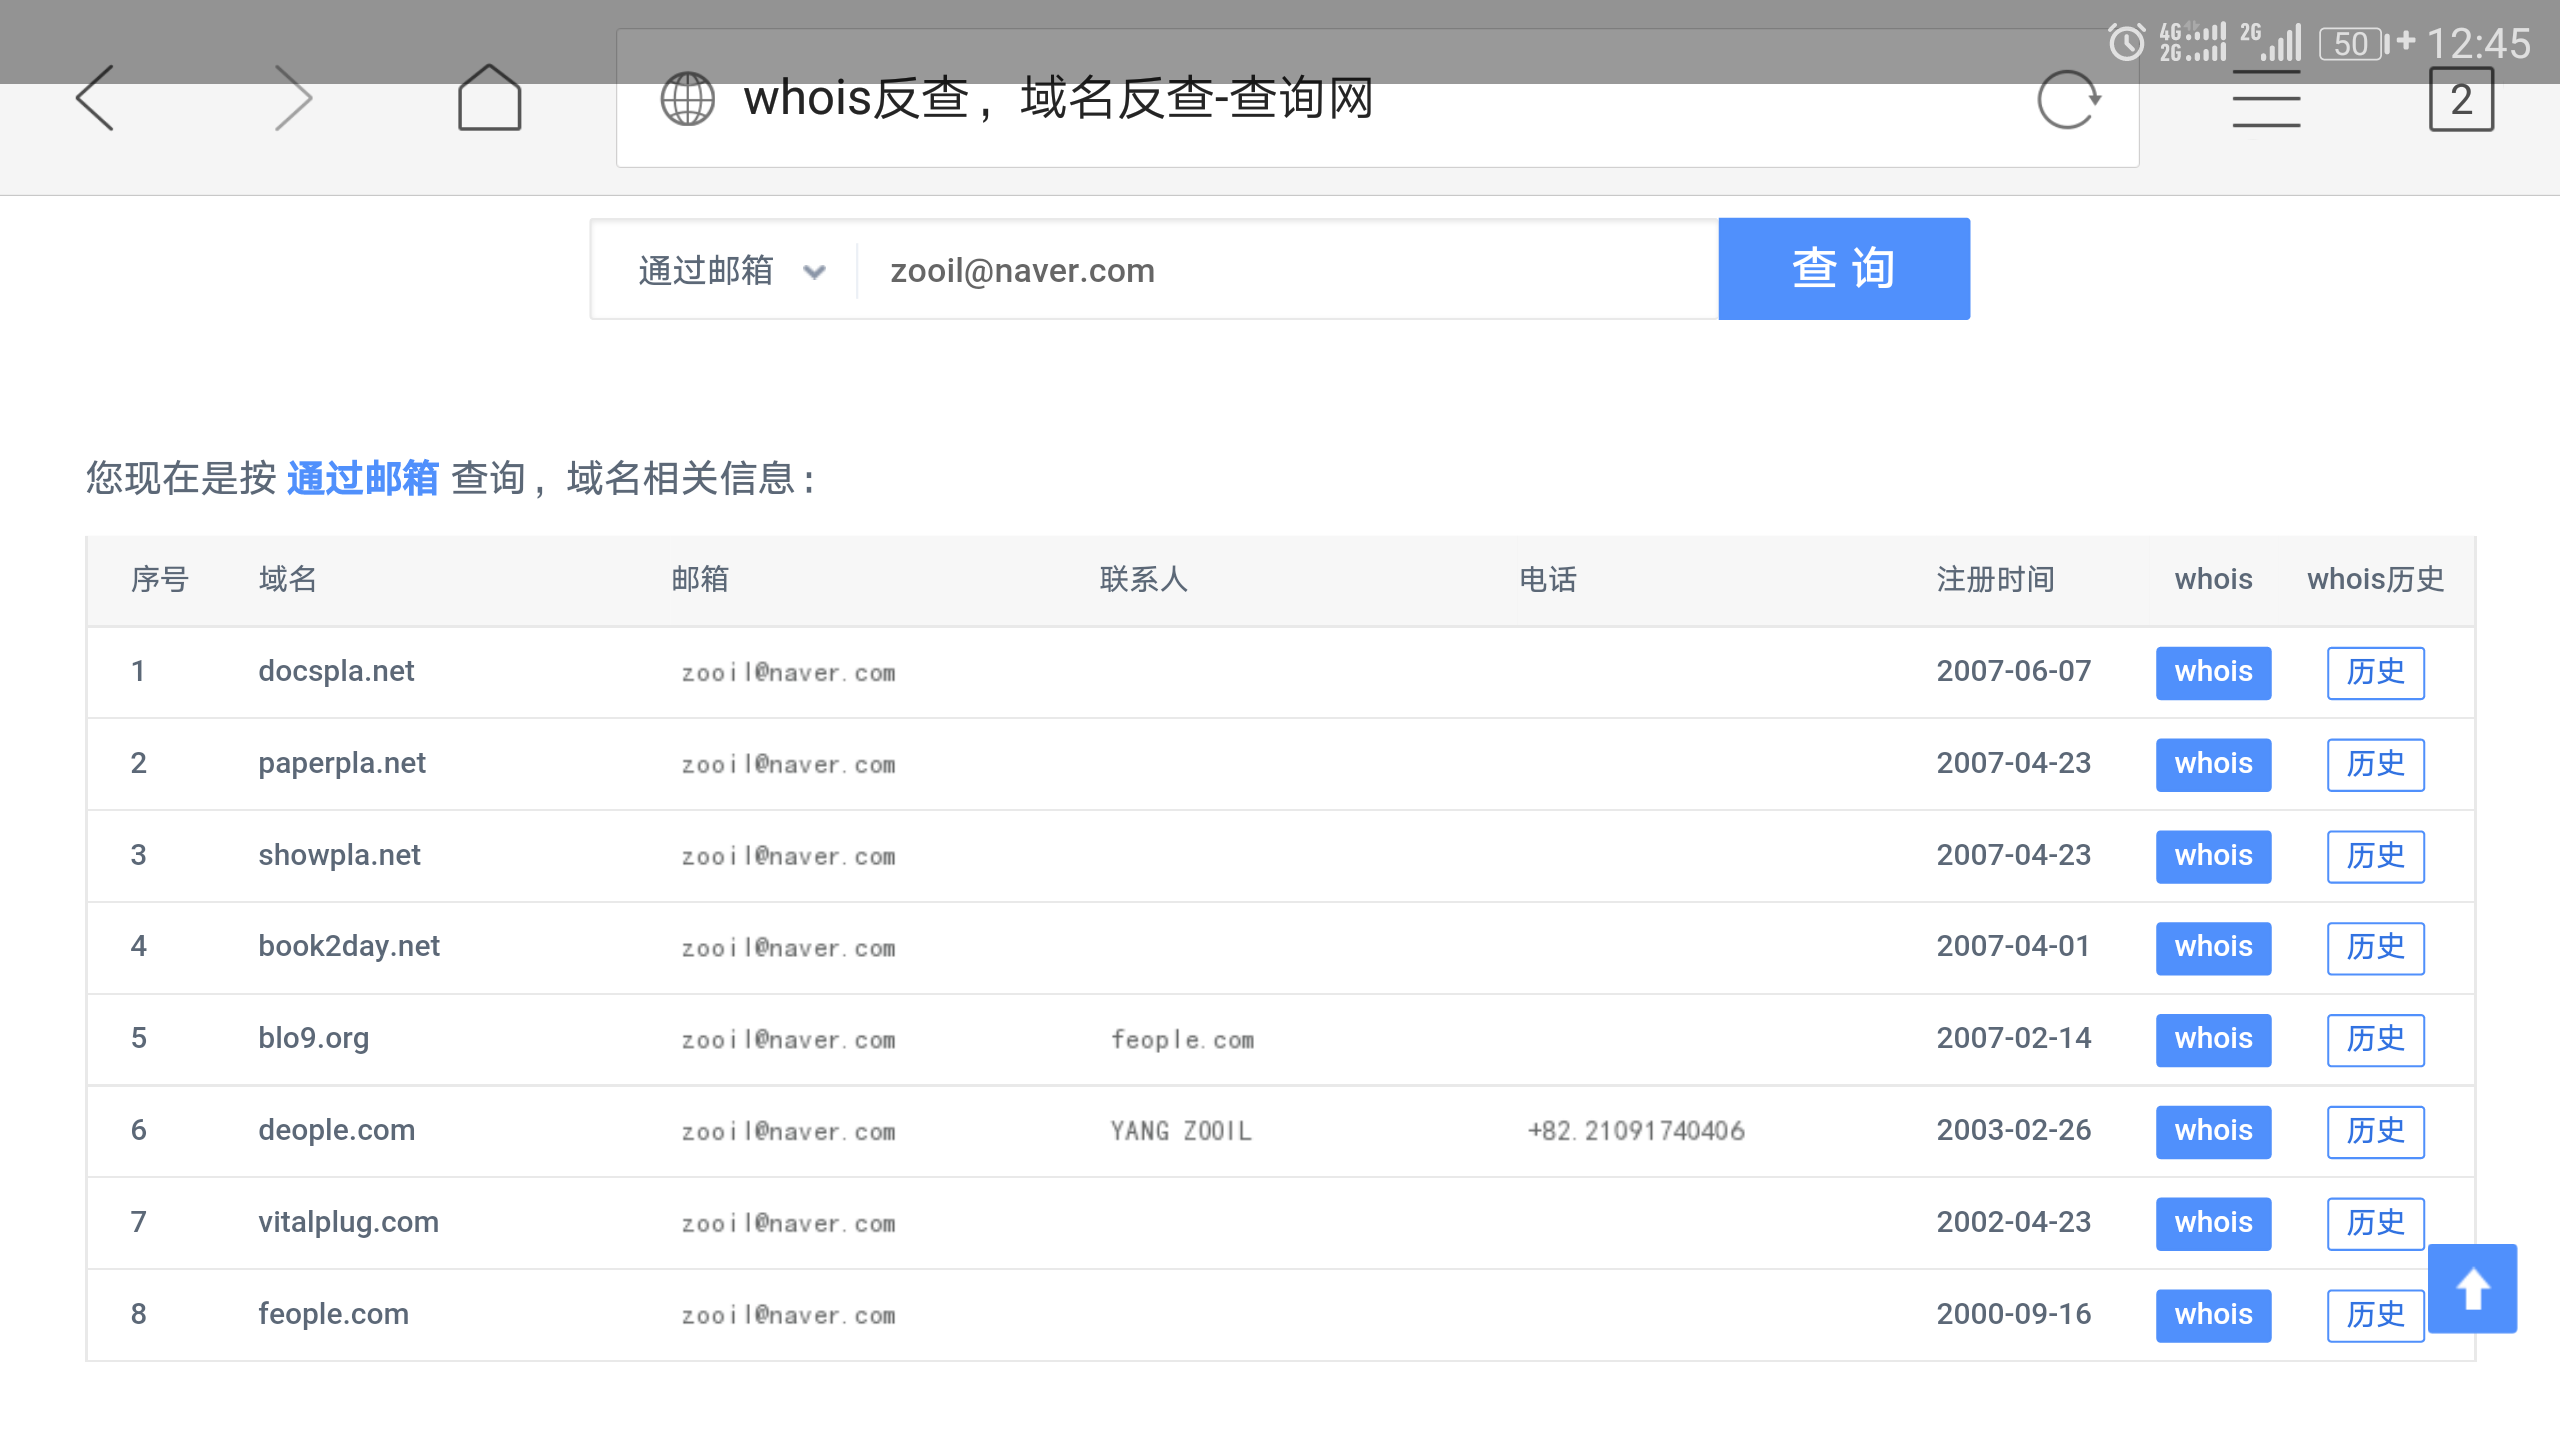This screenshot has height=1440, width=2560.
Task: Click the globe icon in address bar
Action: (x=688, y=99)
